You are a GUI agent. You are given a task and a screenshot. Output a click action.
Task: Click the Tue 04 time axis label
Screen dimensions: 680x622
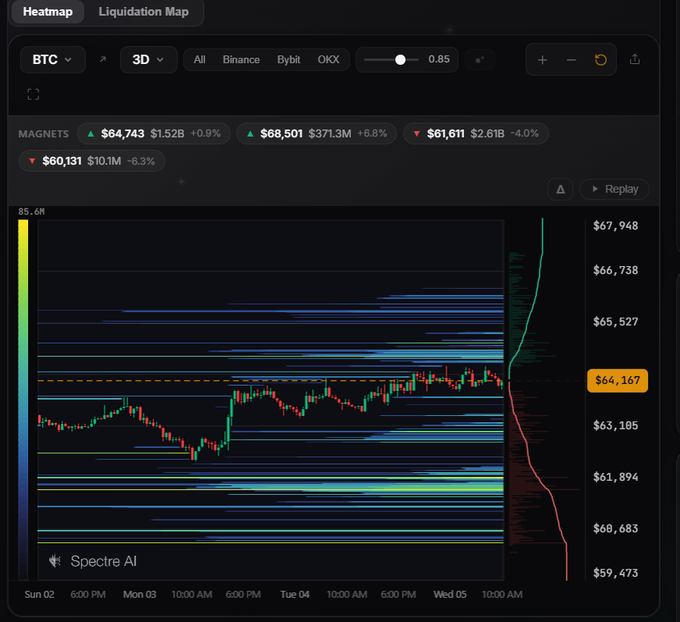[295, 594]
